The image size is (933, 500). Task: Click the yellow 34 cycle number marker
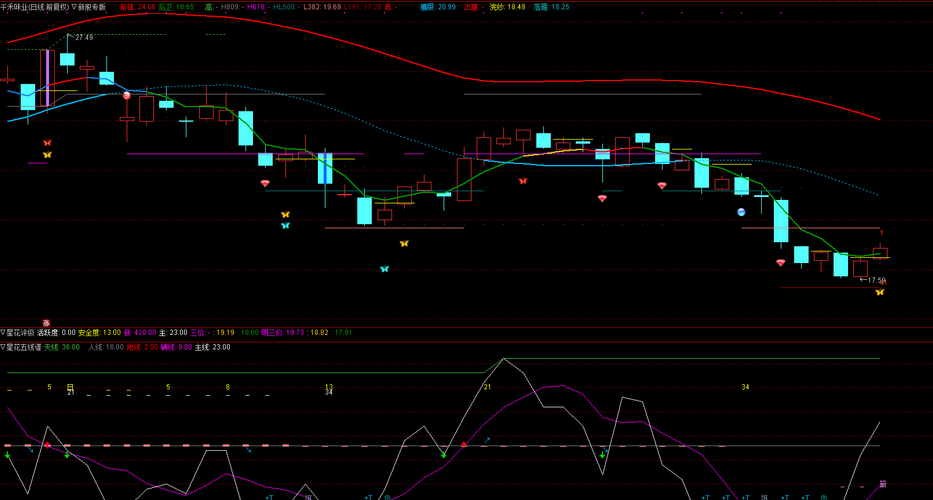(x=745, y=388)
